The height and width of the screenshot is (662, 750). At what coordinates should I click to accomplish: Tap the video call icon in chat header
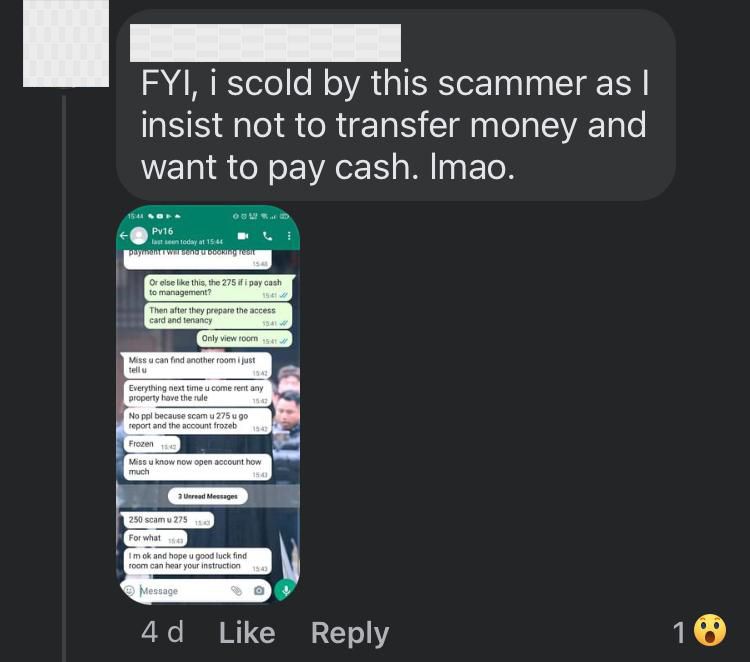(x=243, y=236)
